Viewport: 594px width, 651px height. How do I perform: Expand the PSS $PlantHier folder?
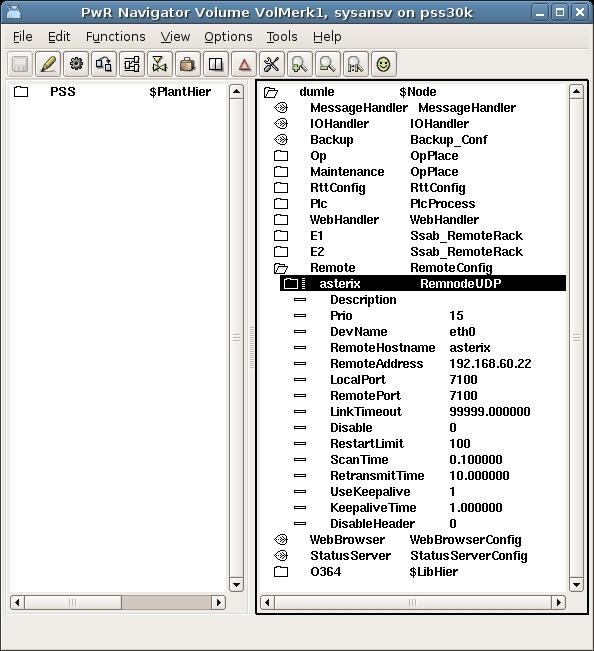coord(21,92)
